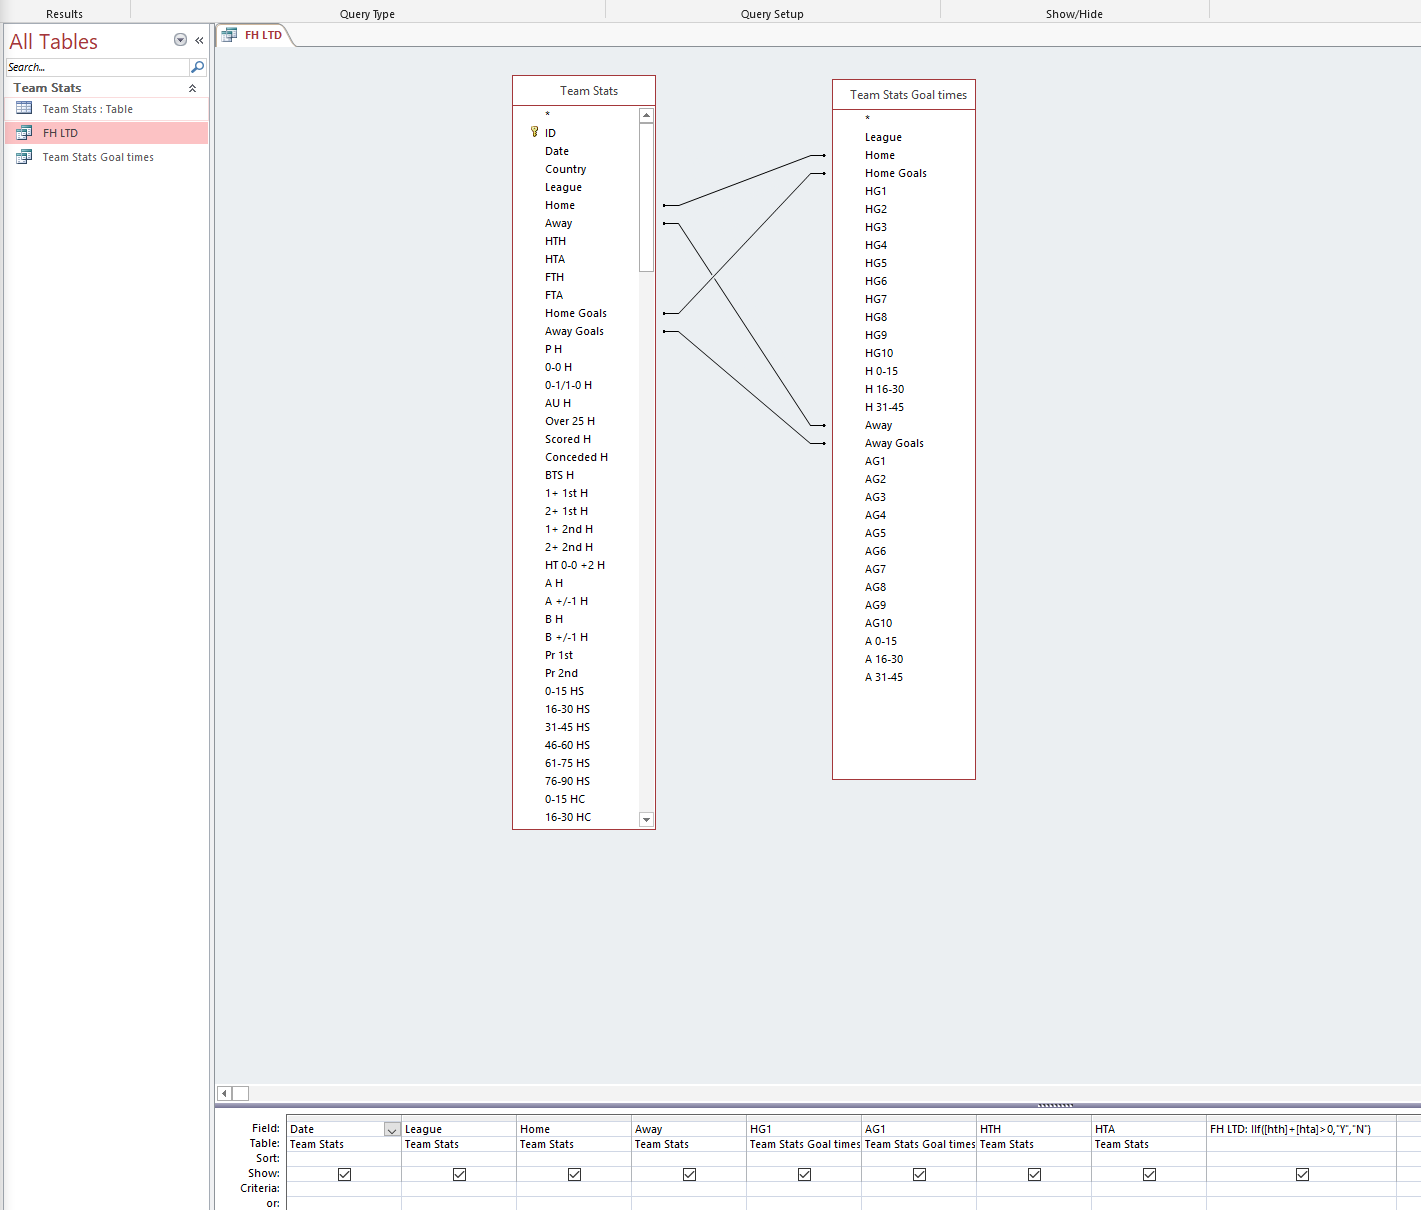Toggle Show checkbox for the AG1 column
Screen dimensions: 1421x1210
point(919,1174)
